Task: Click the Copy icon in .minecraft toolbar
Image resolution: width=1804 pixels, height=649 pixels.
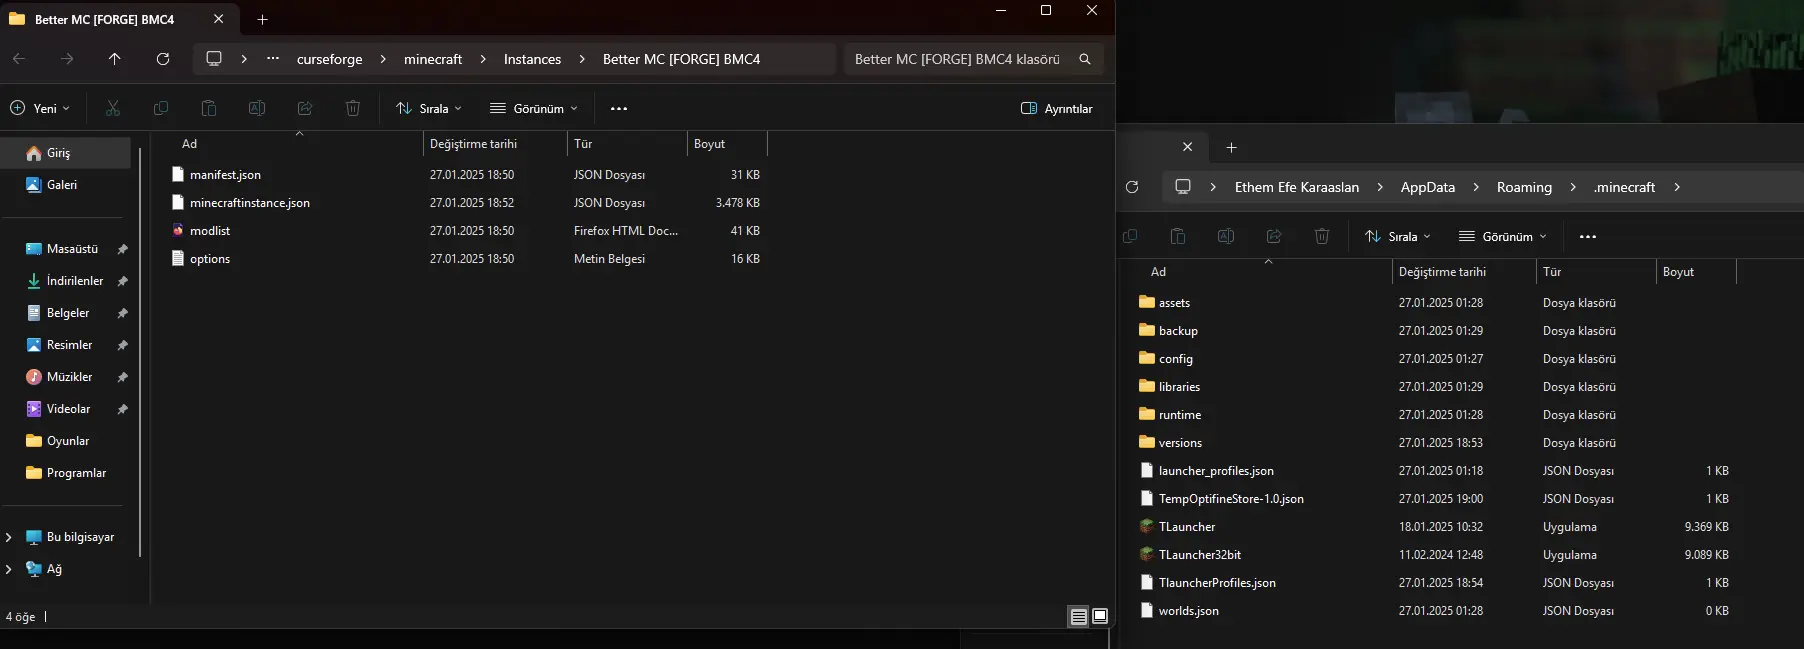Action: 1130,236
